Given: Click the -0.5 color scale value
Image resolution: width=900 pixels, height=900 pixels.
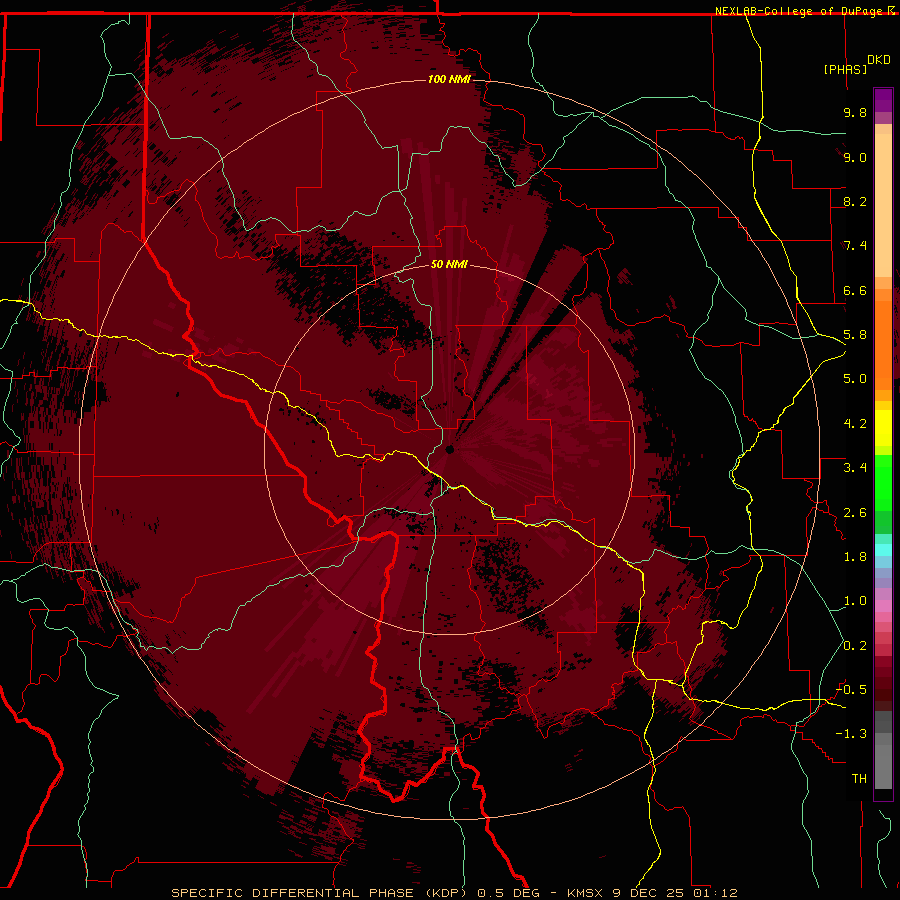Looking at the screenshot, I should (852, 690).
